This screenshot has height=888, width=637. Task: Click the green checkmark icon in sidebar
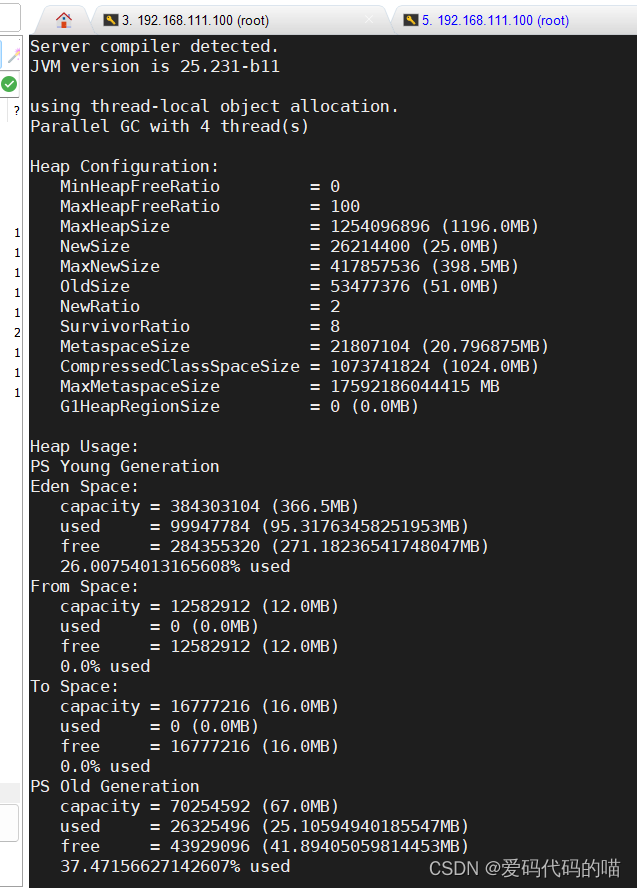pyautogui.click(x=7, y=83)
